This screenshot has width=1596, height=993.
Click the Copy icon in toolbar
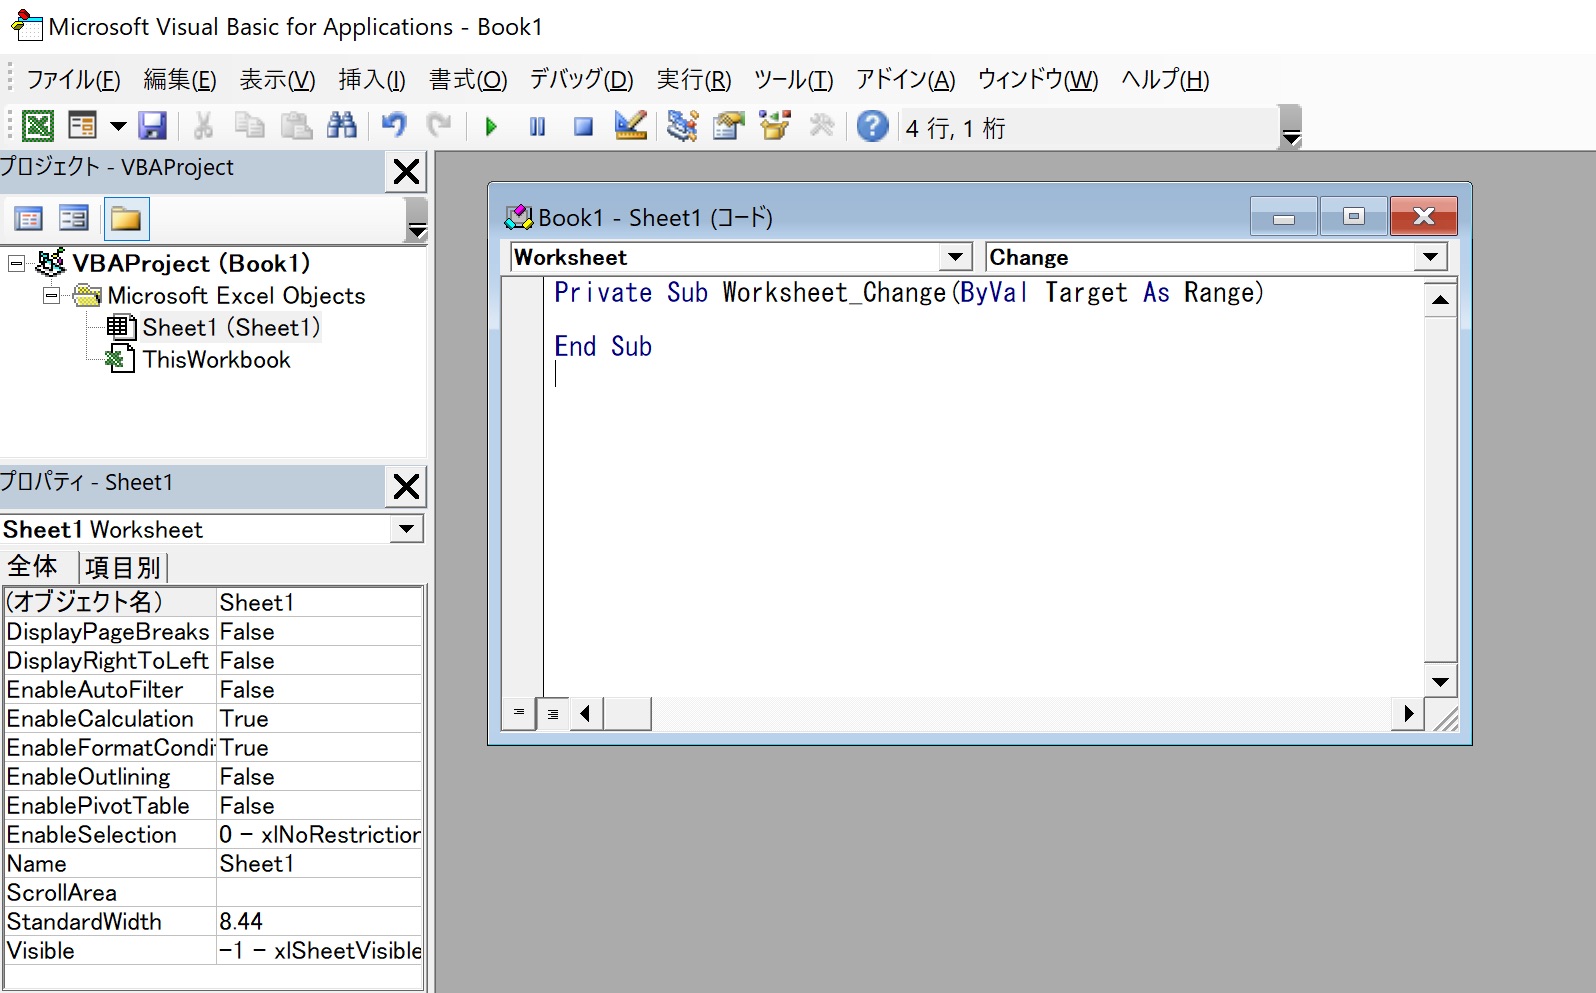point(249,126)
